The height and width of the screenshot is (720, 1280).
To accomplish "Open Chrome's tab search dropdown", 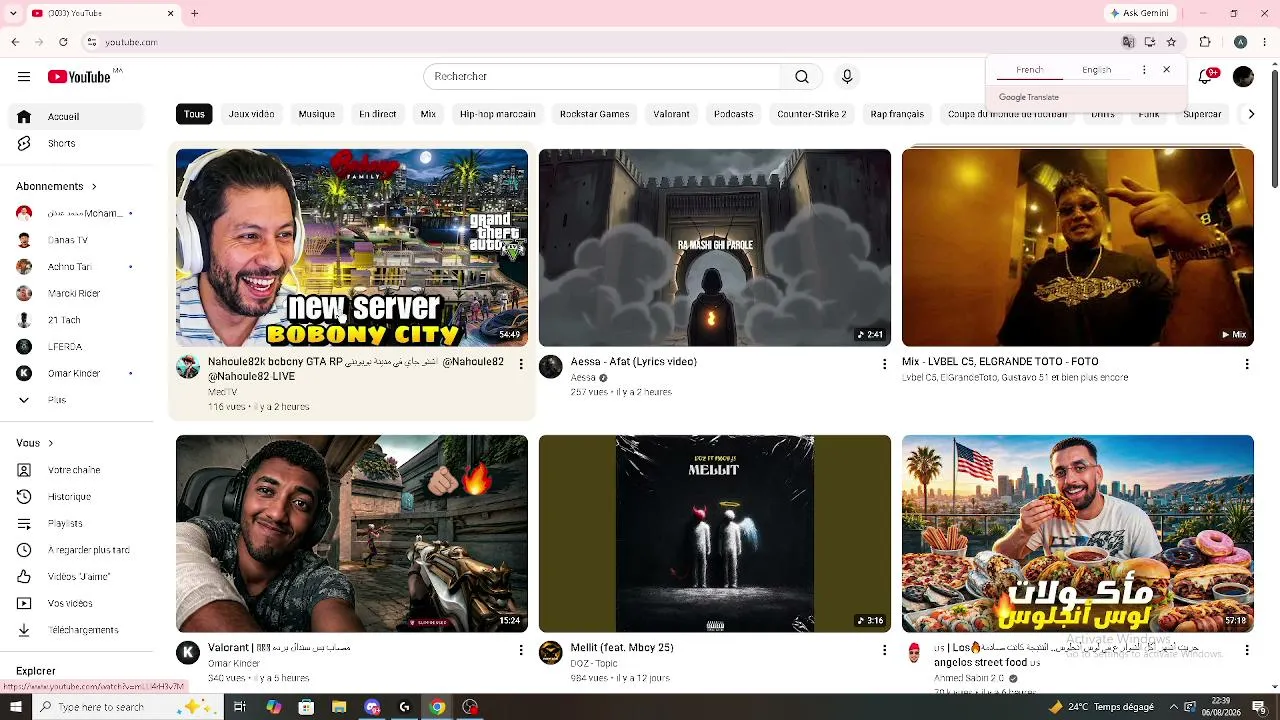I will tap(13, 13).
